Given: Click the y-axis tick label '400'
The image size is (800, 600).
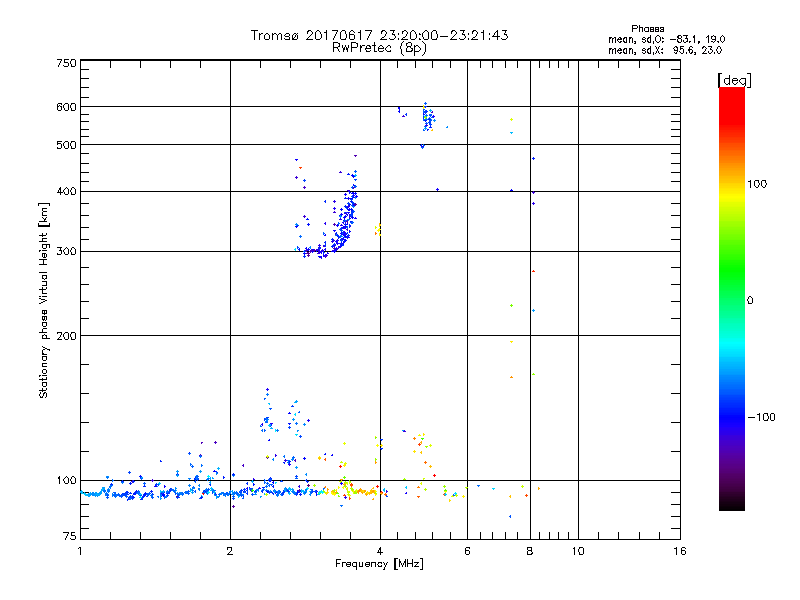Looking at the screenshot, I should coord(66,191).
